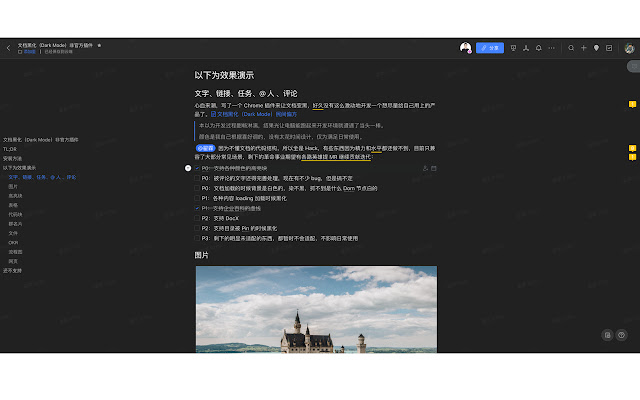Open the three-dot more menu
Viewport: 640px width, 400px height.
coord(551,48)
